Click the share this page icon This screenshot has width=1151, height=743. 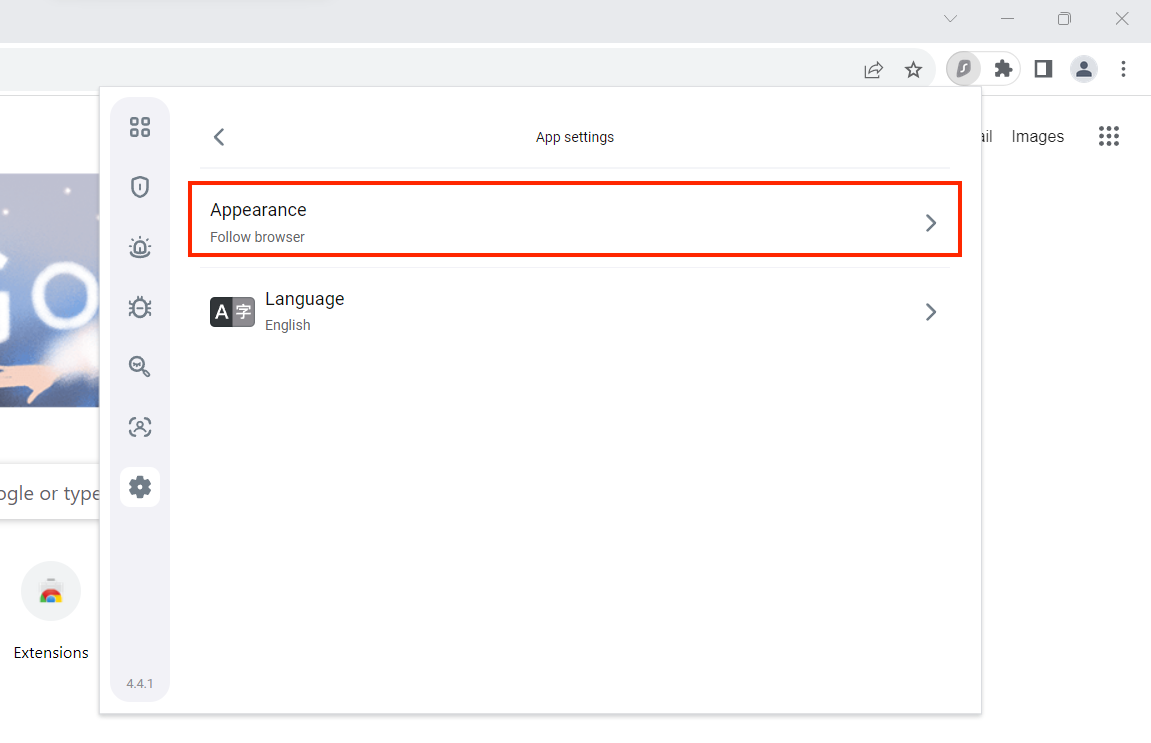click(x=874, y=69)
